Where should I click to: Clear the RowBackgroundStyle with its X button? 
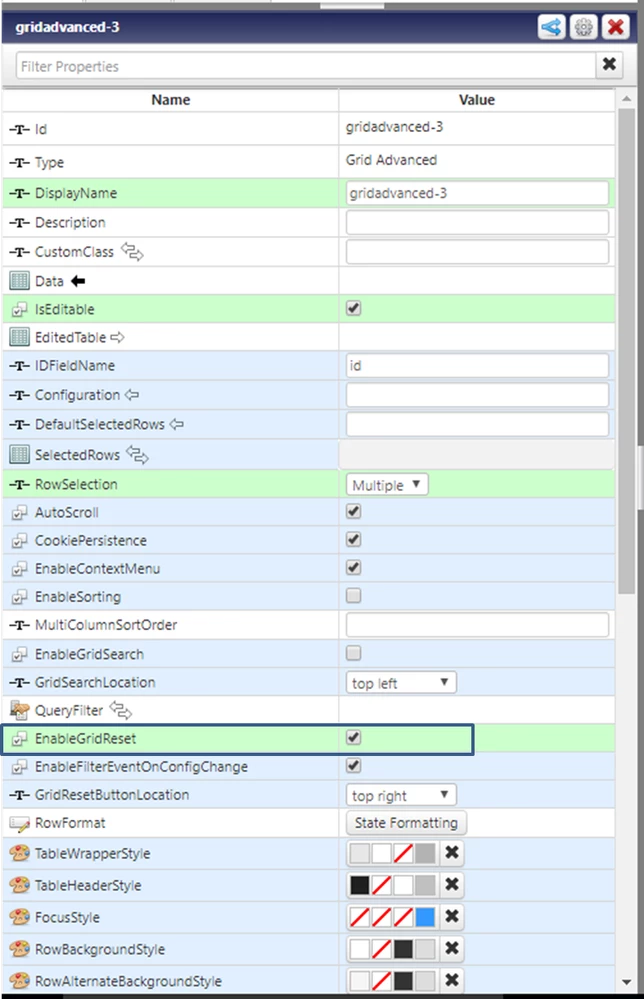click(x=452, y=948)
